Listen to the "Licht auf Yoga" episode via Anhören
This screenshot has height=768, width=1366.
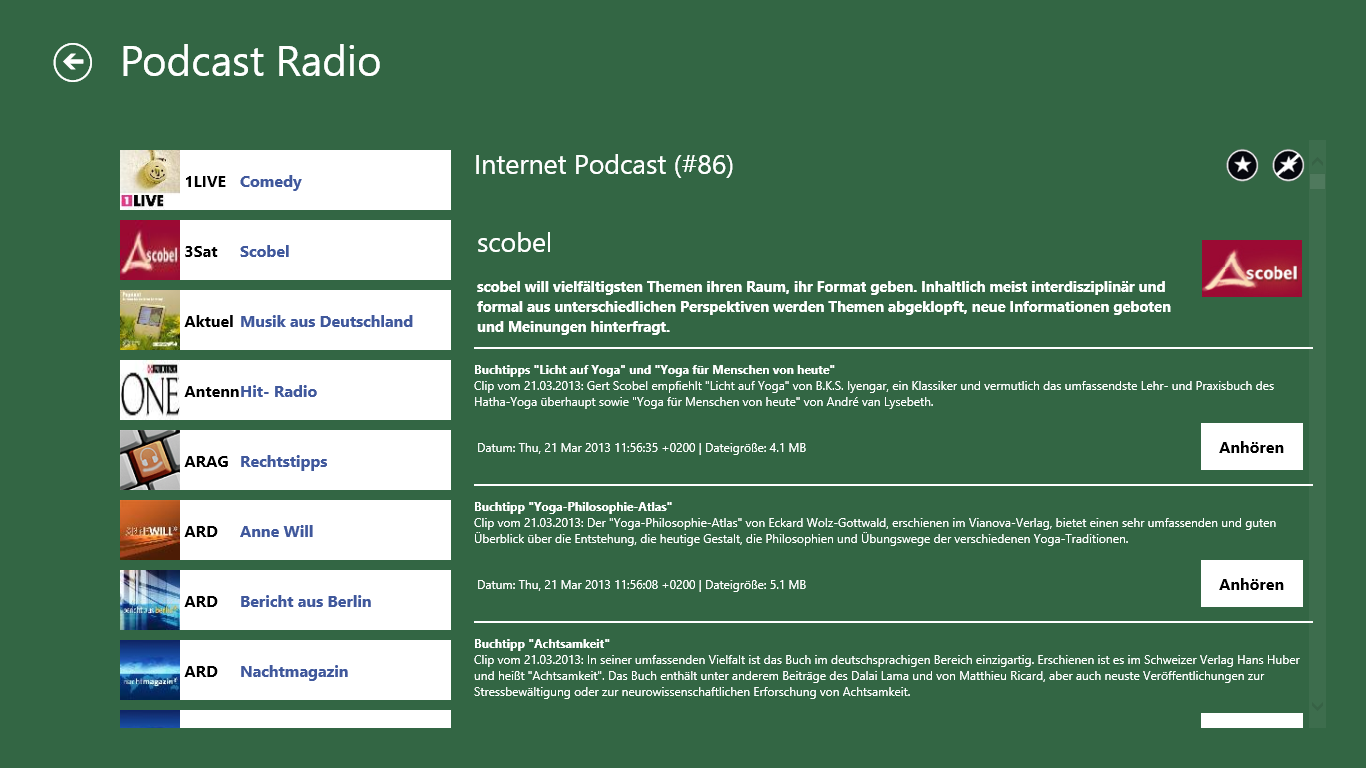tap(1251, 447)
